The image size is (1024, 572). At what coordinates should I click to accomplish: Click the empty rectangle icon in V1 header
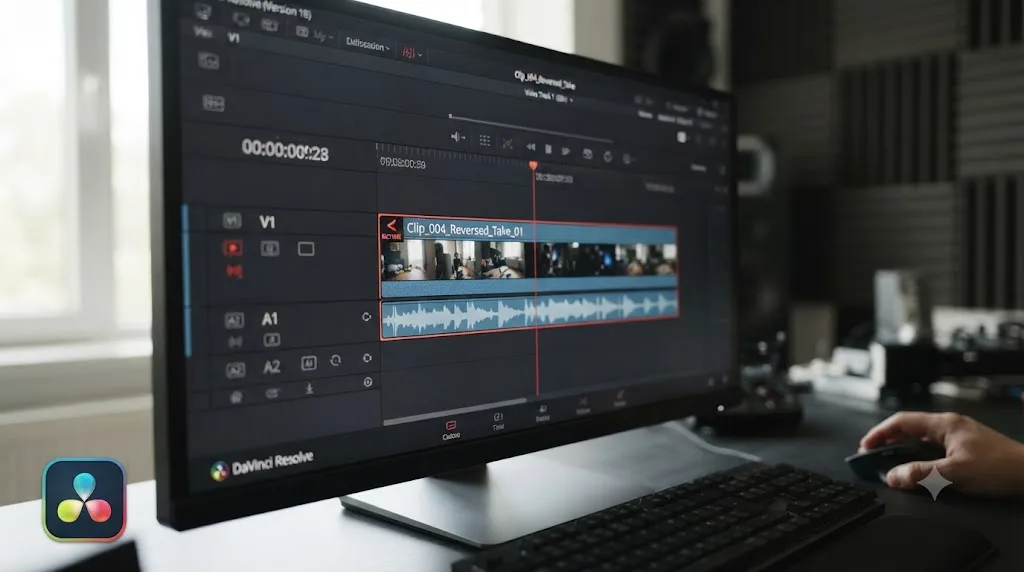[x=306, y=249]
